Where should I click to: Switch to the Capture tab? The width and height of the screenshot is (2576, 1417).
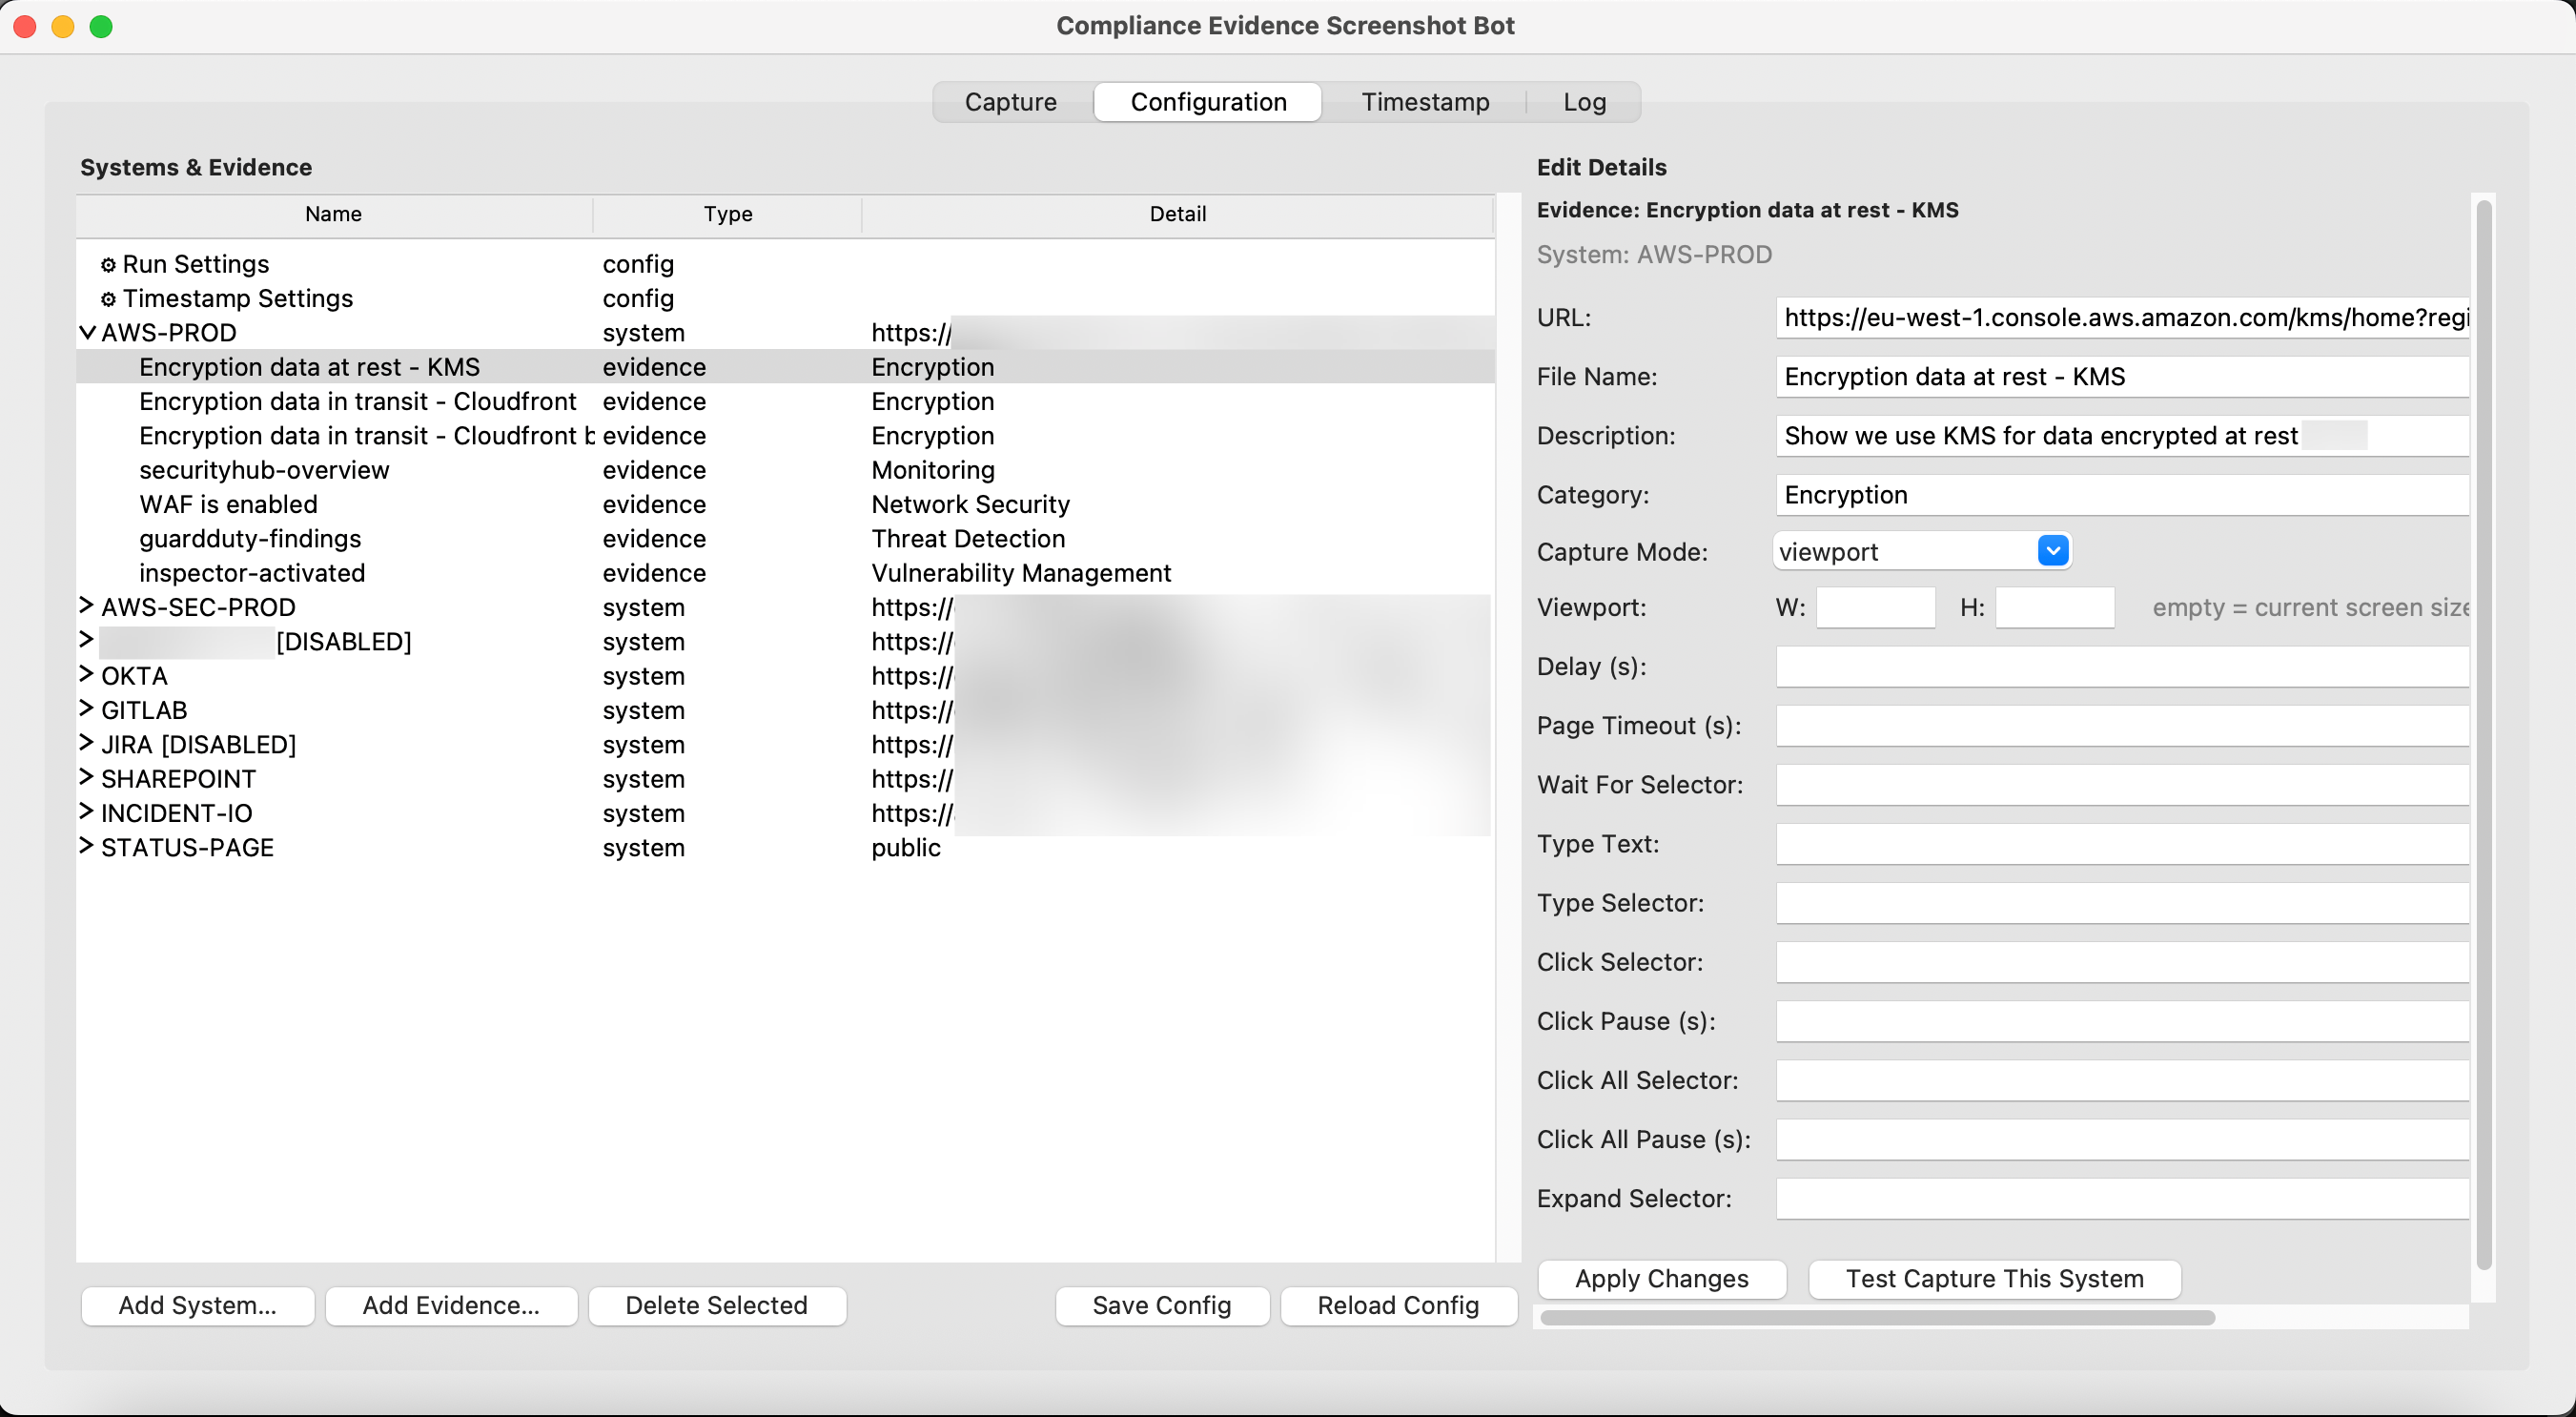[1011, 101]
